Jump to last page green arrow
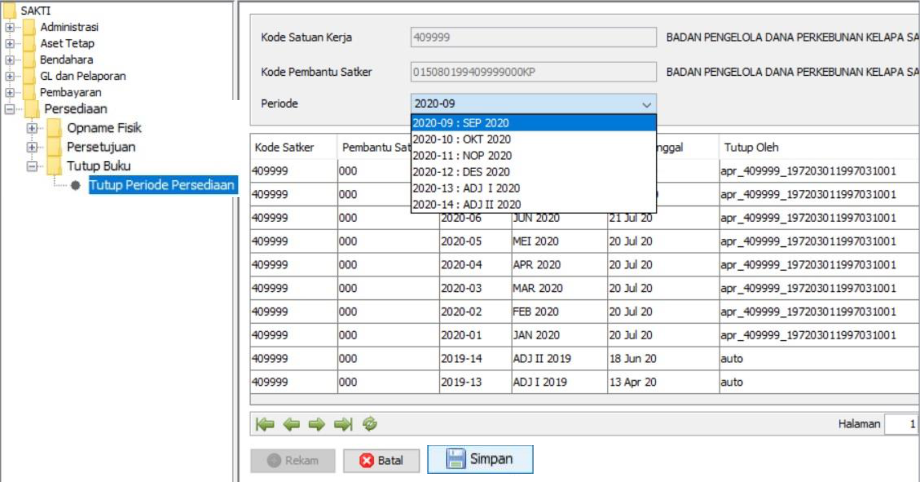Screen dimensions: 920x482 click(x=343, y=424)
